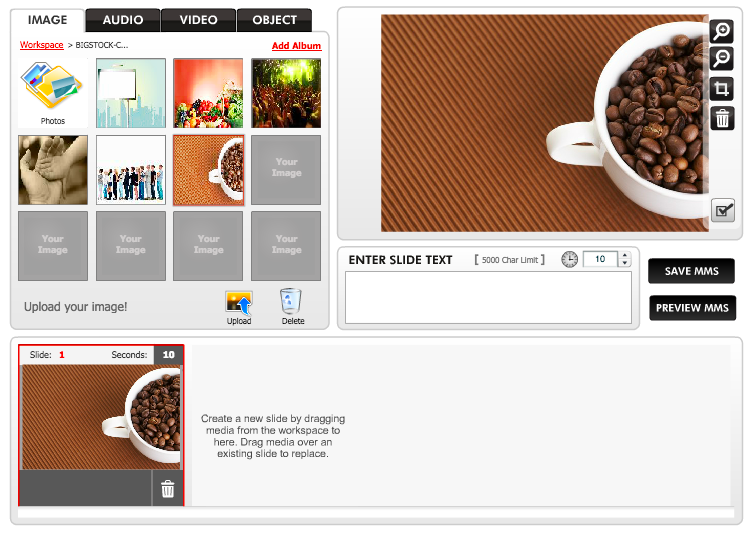Viewport: 752px width, 533px height.
Task: Select the concert crowd thumbnail
Action: [286, 93]
